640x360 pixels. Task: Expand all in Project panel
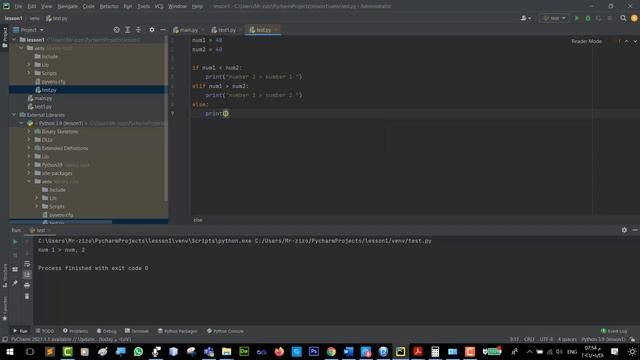pyautogui.click(x=128, y=30)
